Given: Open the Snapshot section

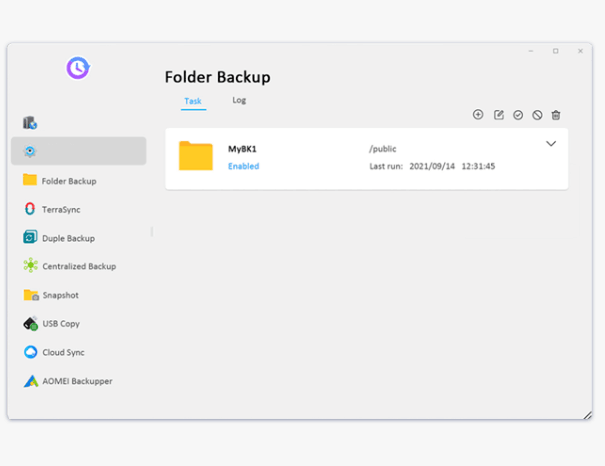Looking at the screenshot, I should (59, 296).
